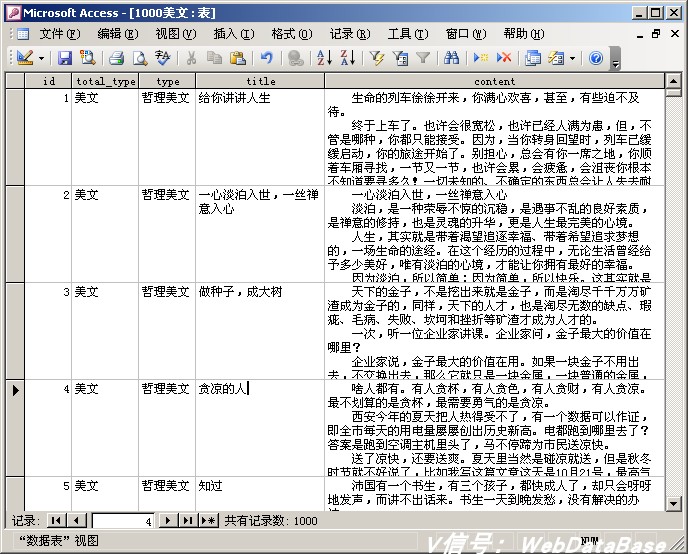Click the record number input box
688x554 pixels.
pos(123,521)
